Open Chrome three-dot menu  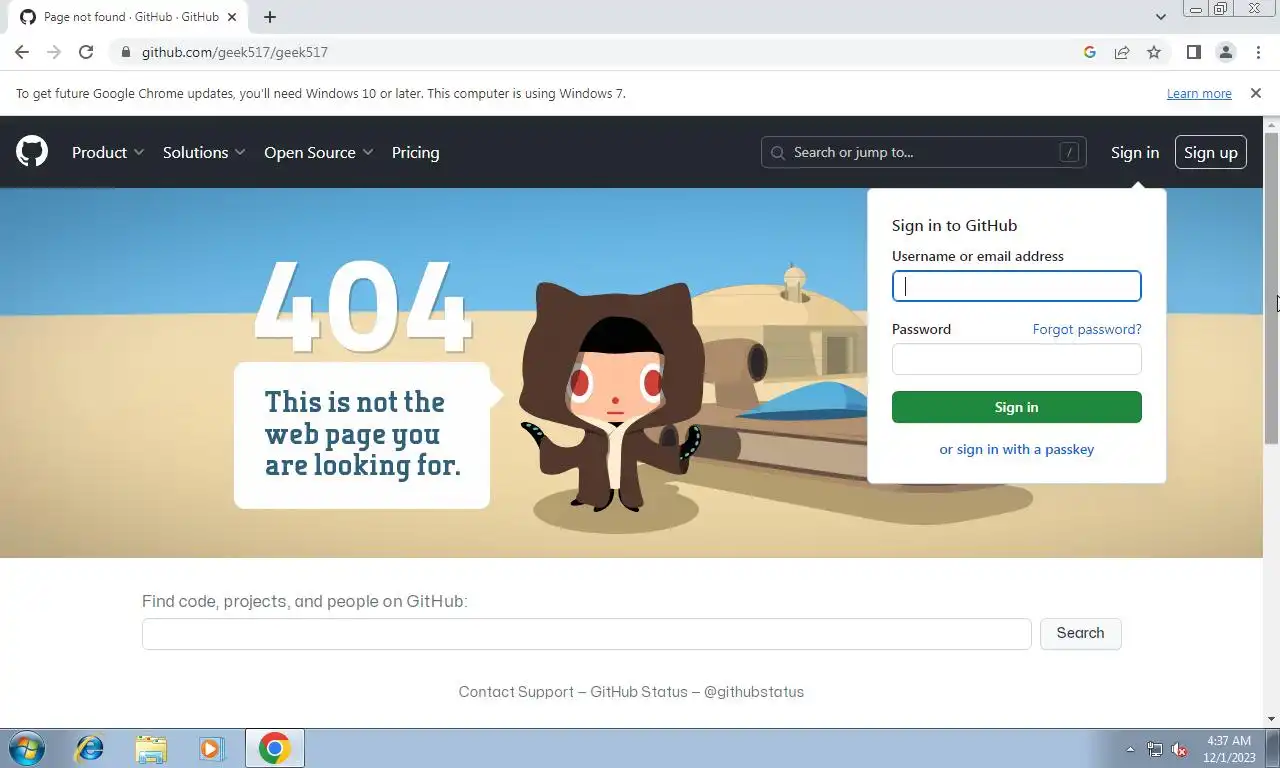pyautogui.click(x=1258, y=52)
